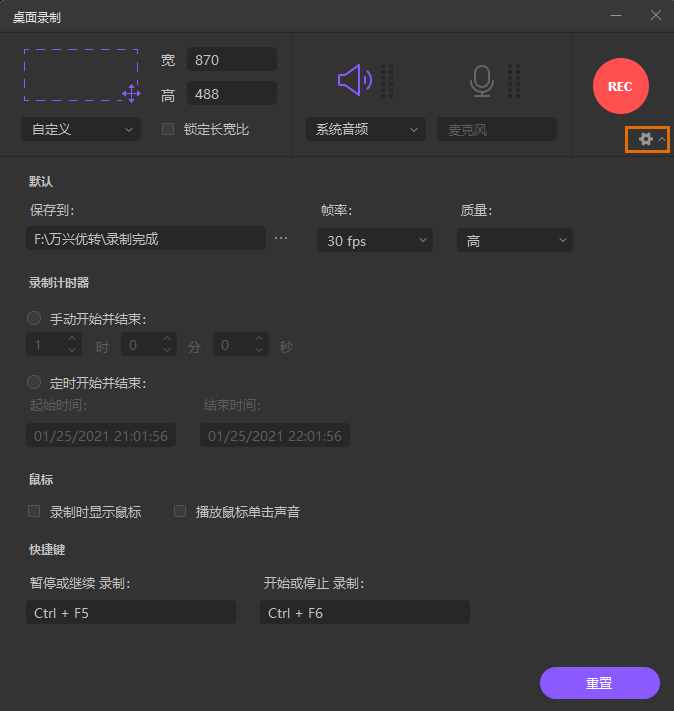Click the 快捷键 section heading
This screenshot has height=711, width=674.
tap(47, 550)
